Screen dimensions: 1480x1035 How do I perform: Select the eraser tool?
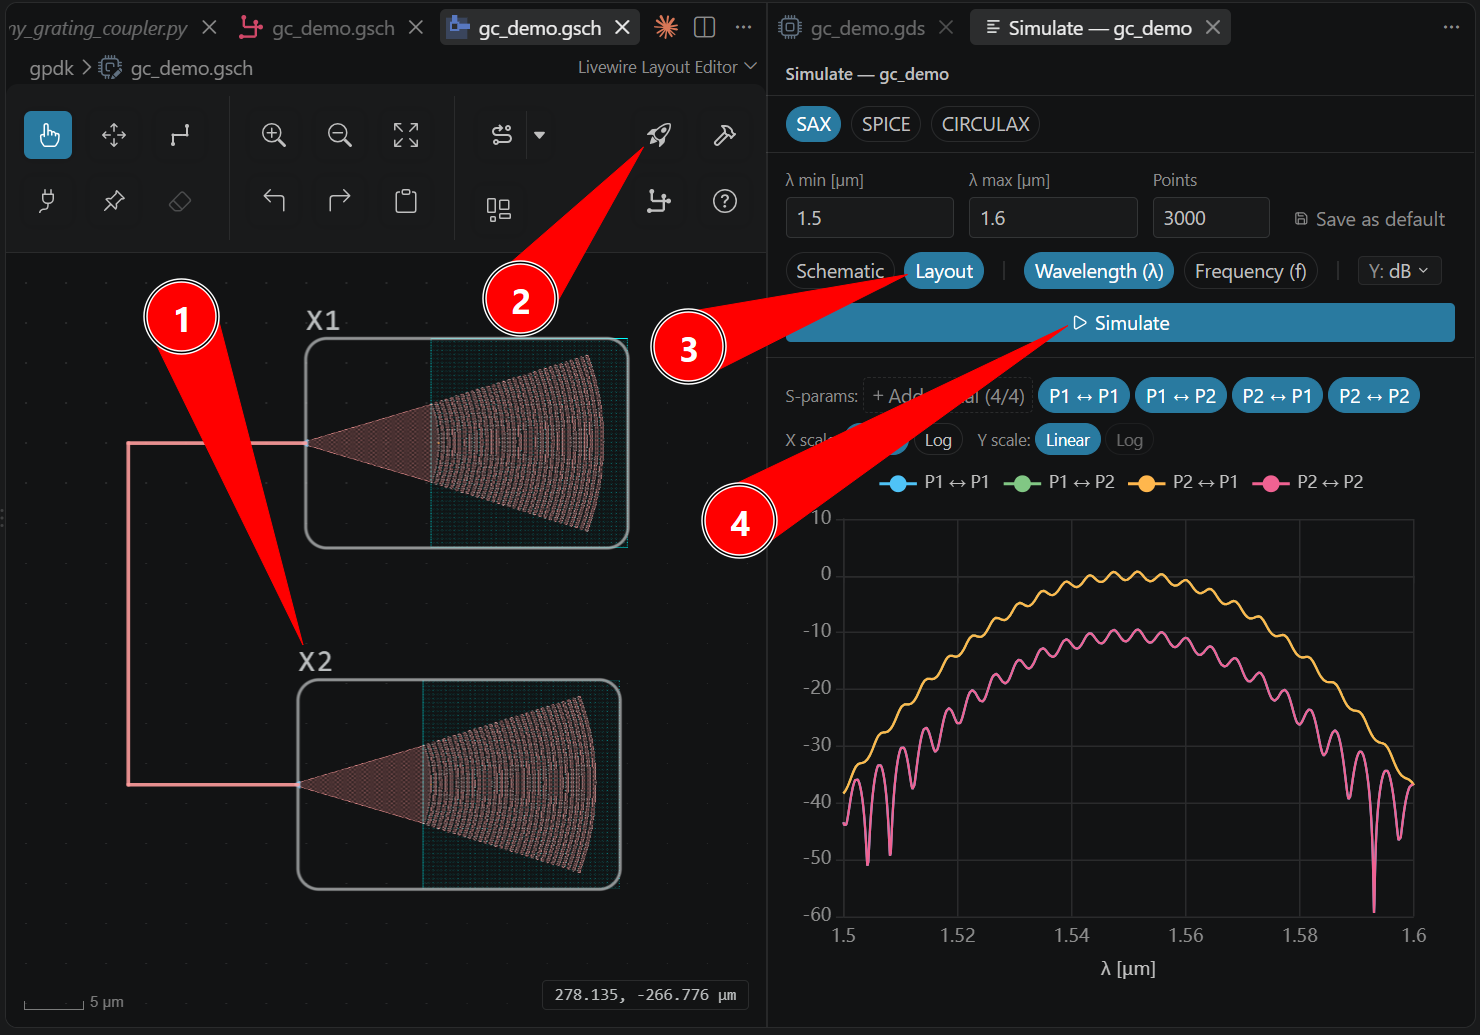[x=180, y=201]
